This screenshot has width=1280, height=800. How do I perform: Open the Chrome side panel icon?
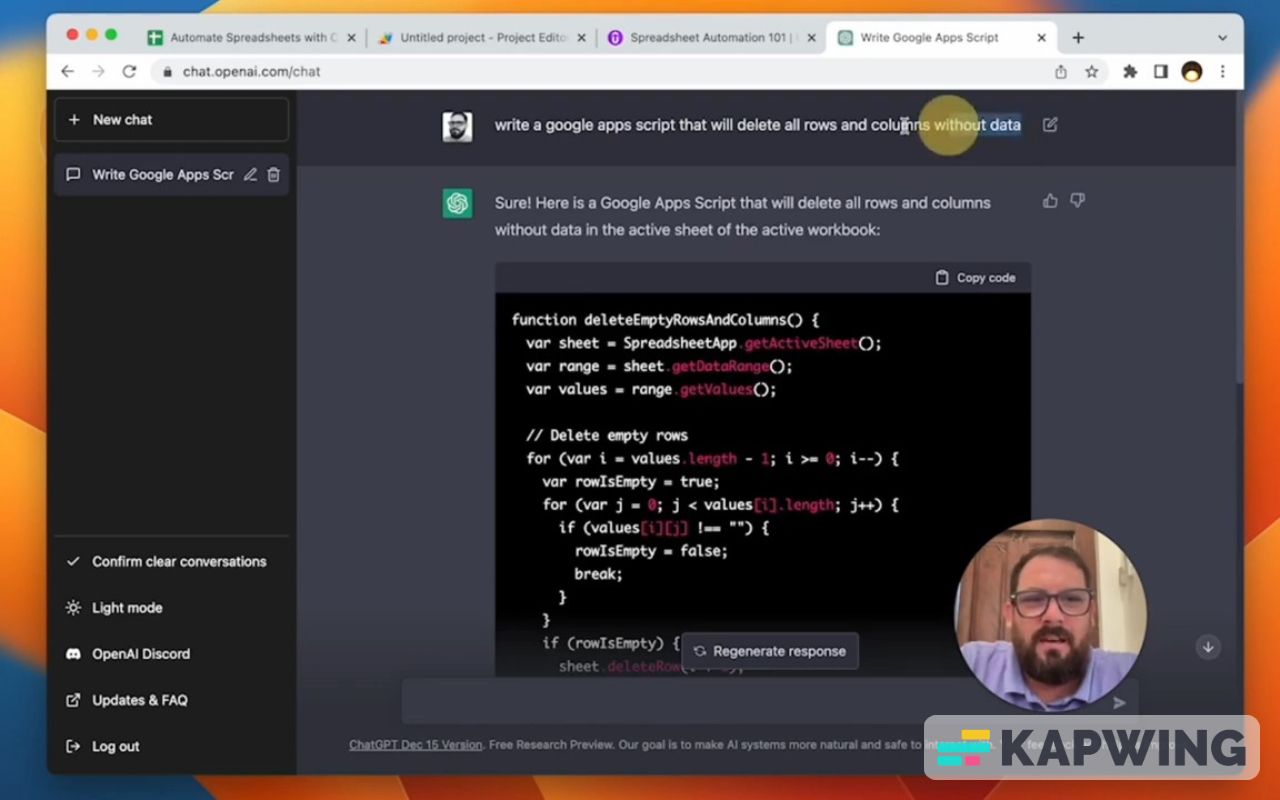(x=1161, y=71)
